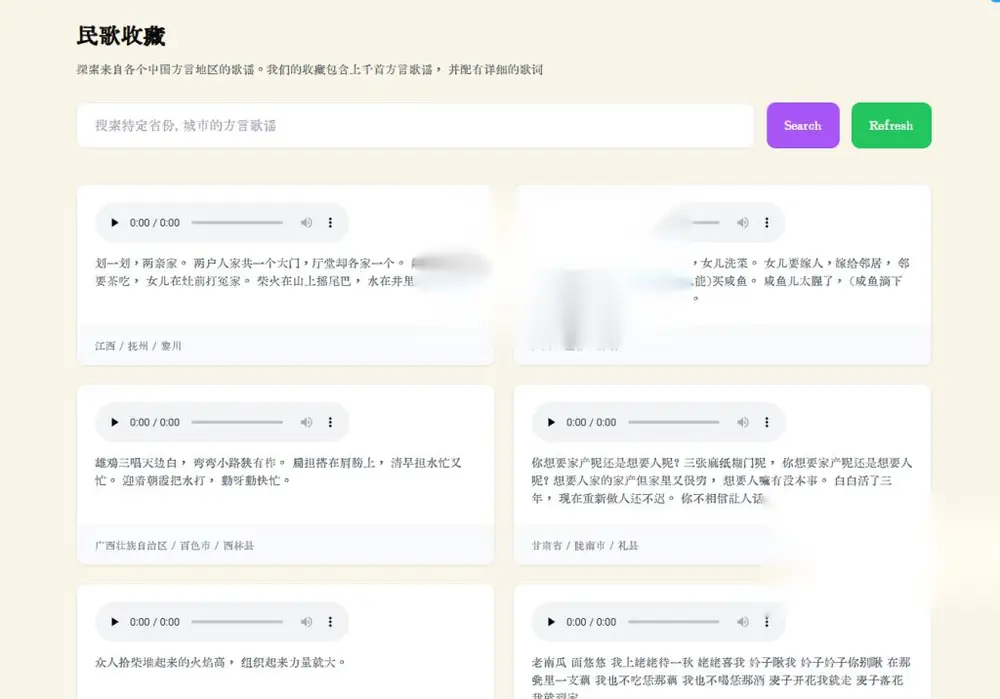
Task: Click the green Refresh button
Action: [891, 126]
